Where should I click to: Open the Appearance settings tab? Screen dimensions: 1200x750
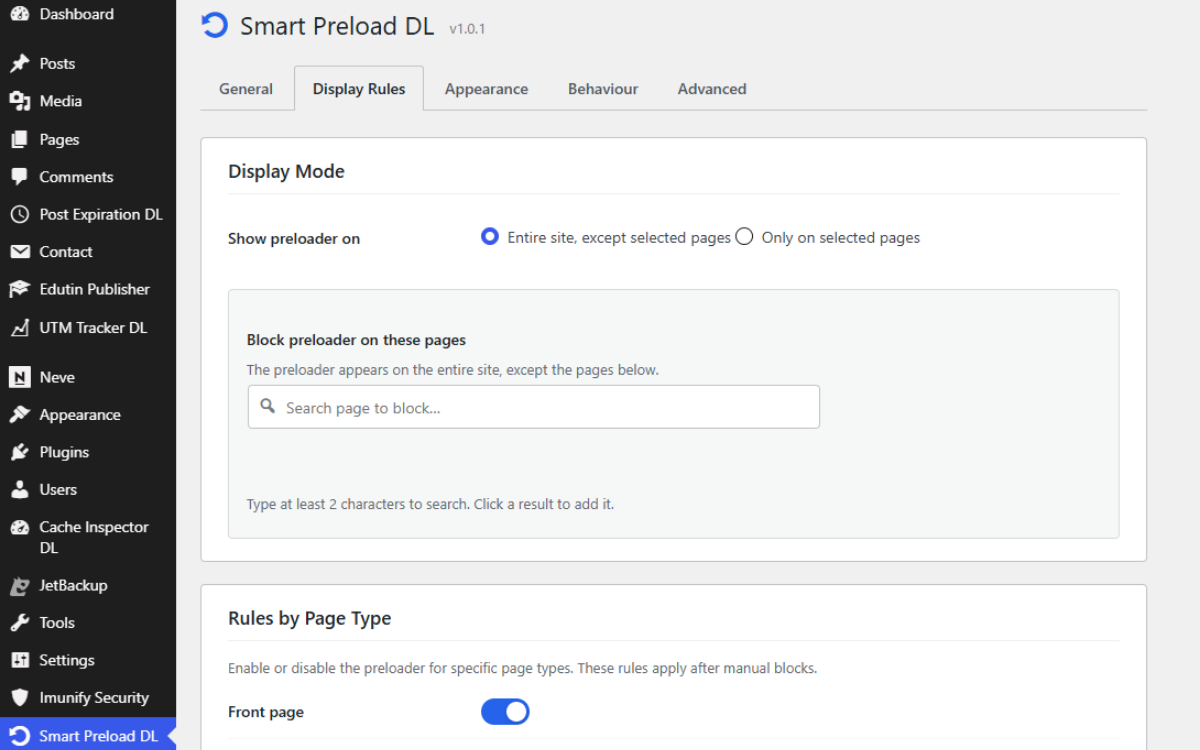tap(486, 88)
